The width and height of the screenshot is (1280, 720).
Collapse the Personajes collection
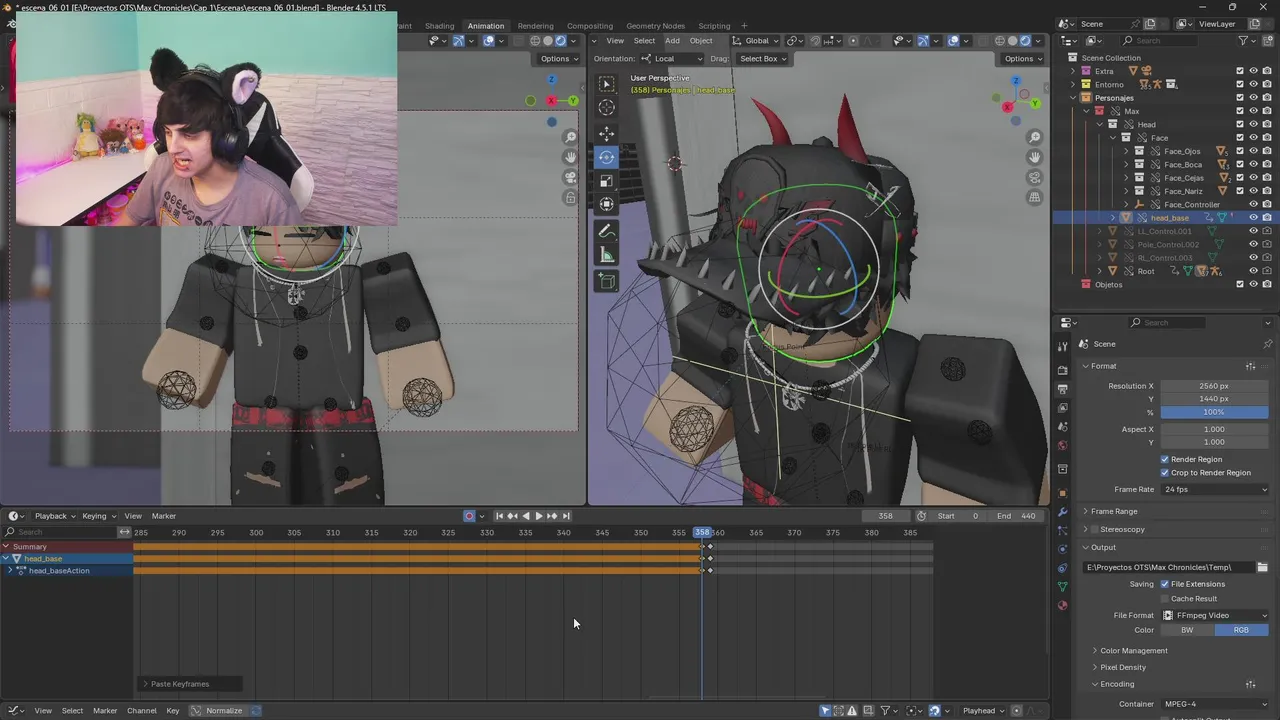(x=1073, y=98)
